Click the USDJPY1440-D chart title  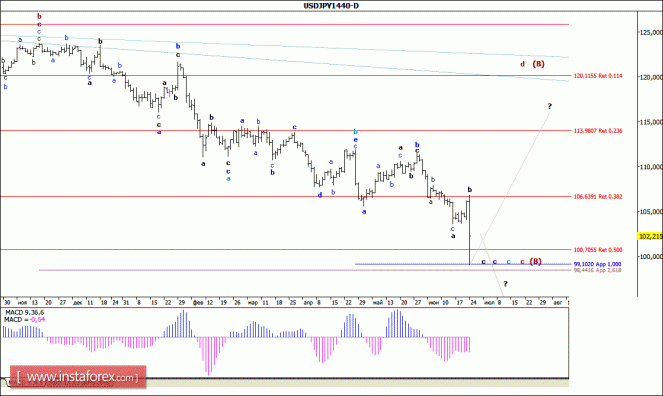(331, 5)
